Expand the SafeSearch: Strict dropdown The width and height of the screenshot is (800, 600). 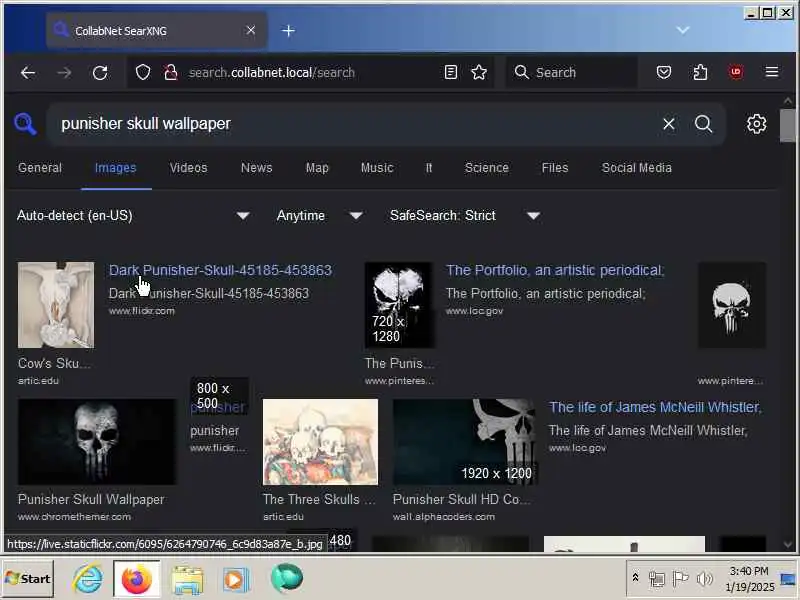pyautogui.click(x=464, y=216)
